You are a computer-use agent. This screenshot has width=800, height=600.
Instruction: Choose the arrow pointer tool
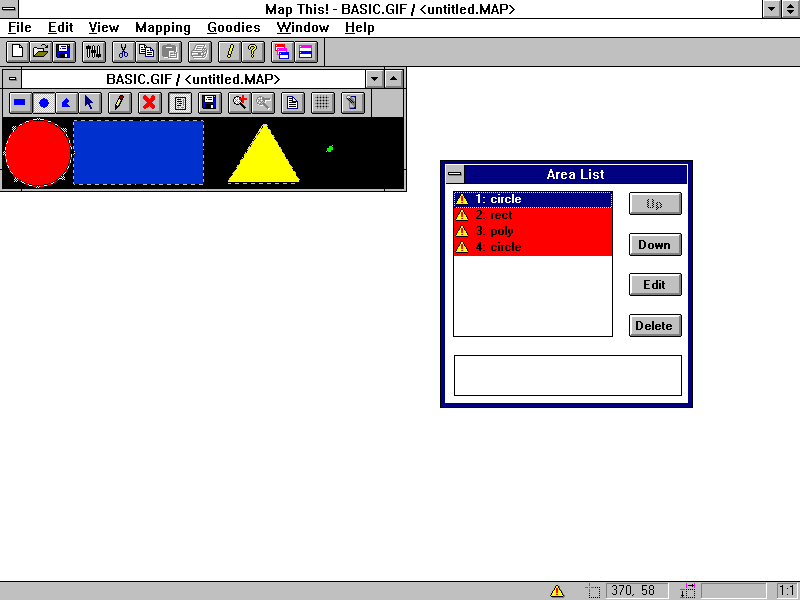(x=89, y=102)
